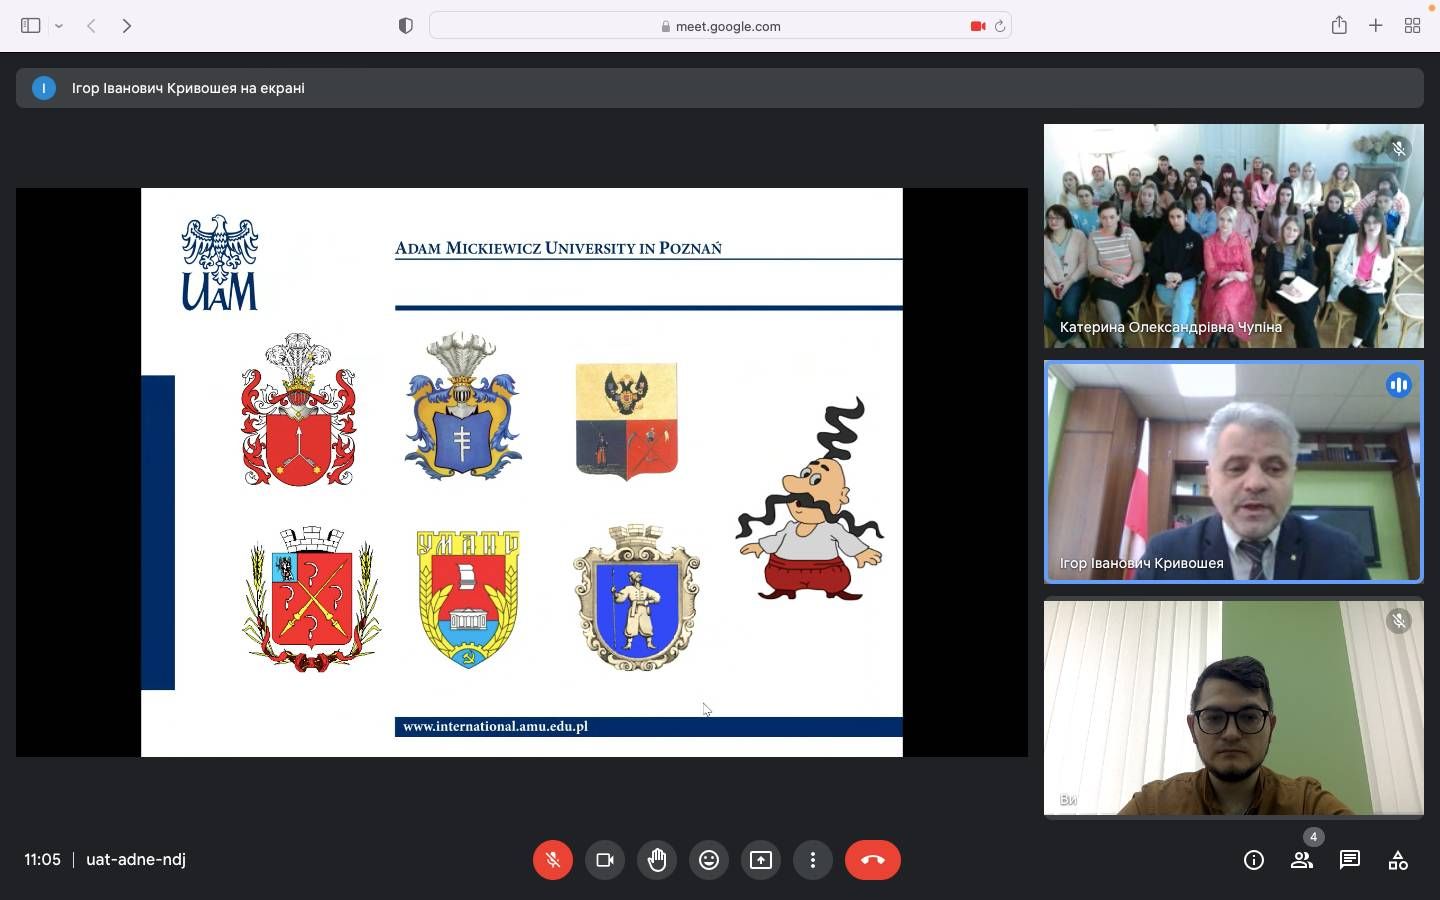The height and width of the screenshot is (900, 1440).
Task: Open the emoji reactions panel
Action: click(709, 860)
